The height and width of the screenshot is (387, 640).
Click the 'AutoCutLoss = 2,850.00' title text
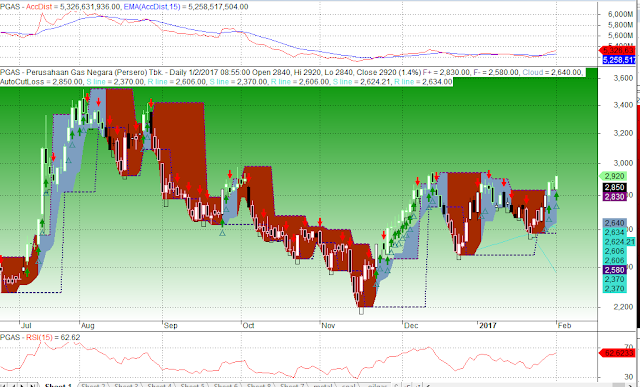coord(42,82)
